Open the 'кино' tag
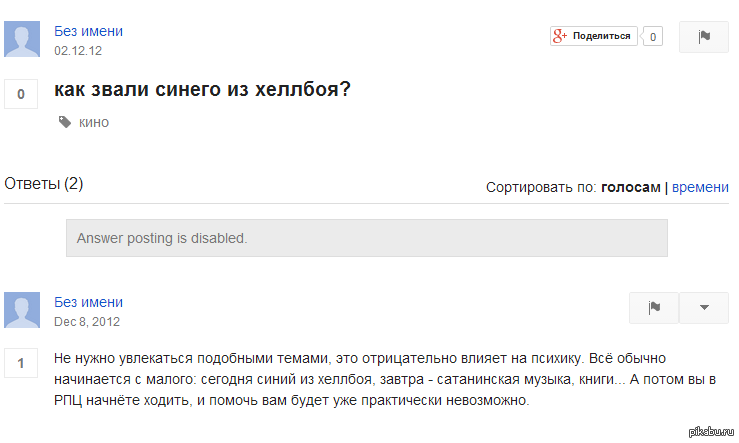 (x=94, y=122)
